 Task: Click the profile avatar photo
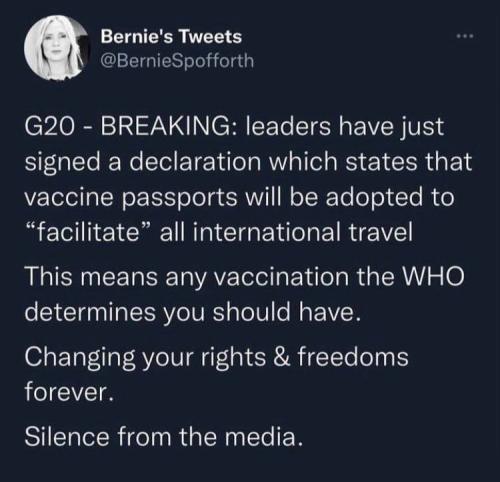(x=57, y=48)
